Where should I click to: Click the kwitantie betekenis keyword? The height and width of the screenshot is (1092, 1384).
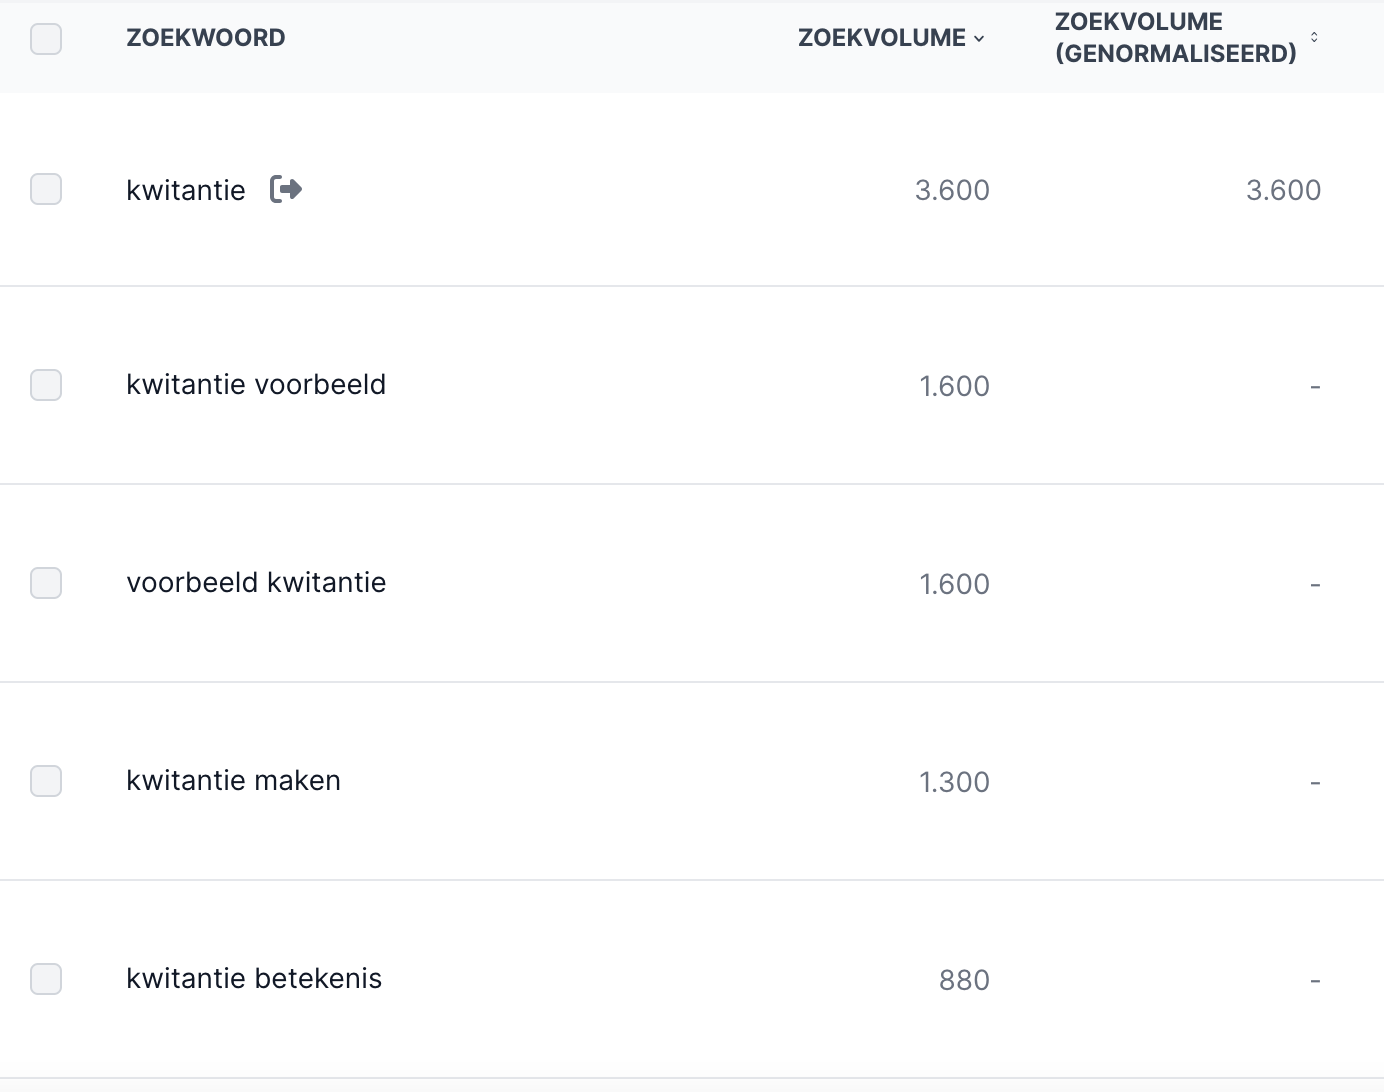click(x=254, y=979)
